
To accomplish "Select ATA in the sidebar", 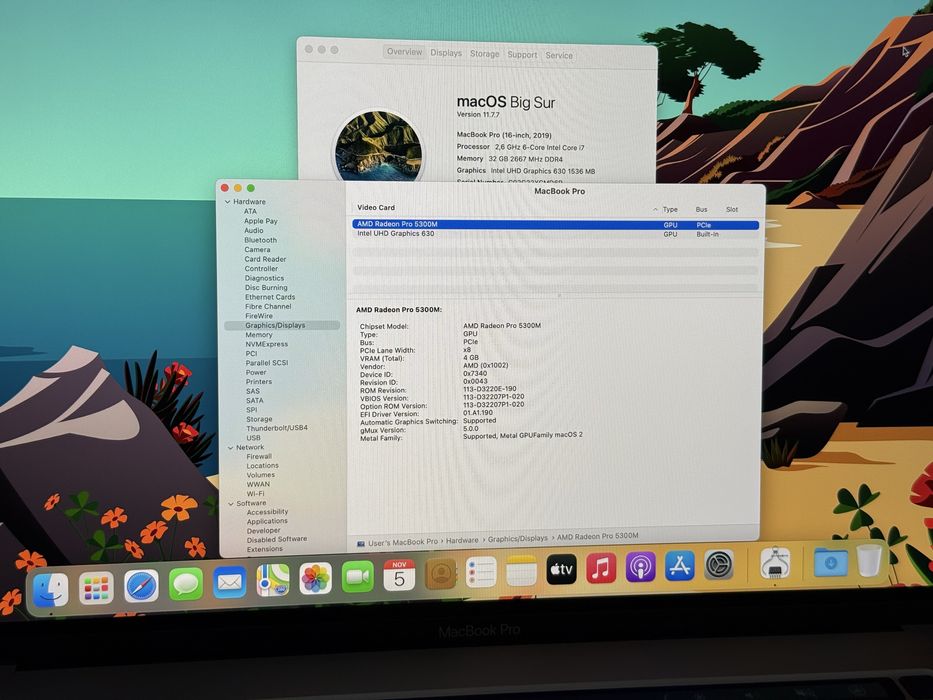I will [x=250, y=211].
